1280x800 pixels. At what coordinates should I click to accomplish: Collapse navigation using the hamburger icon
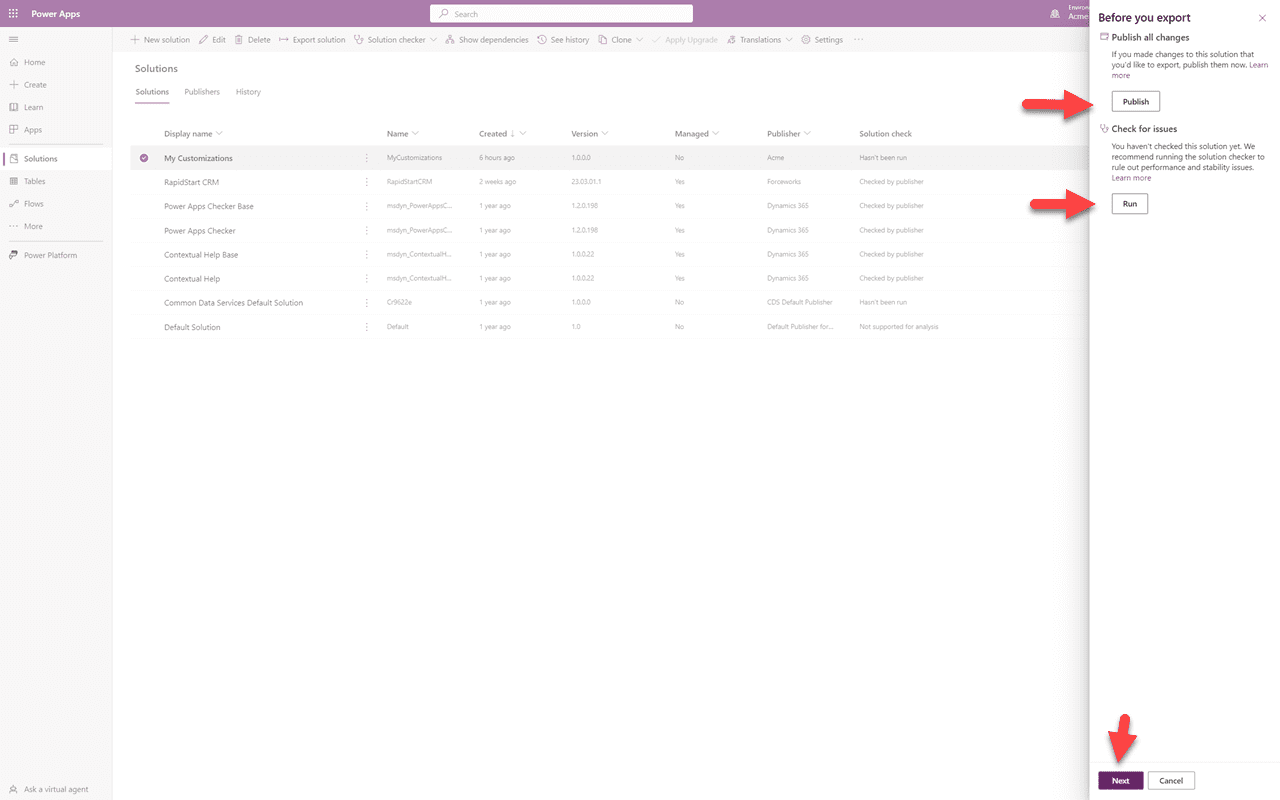coord(13,39)
